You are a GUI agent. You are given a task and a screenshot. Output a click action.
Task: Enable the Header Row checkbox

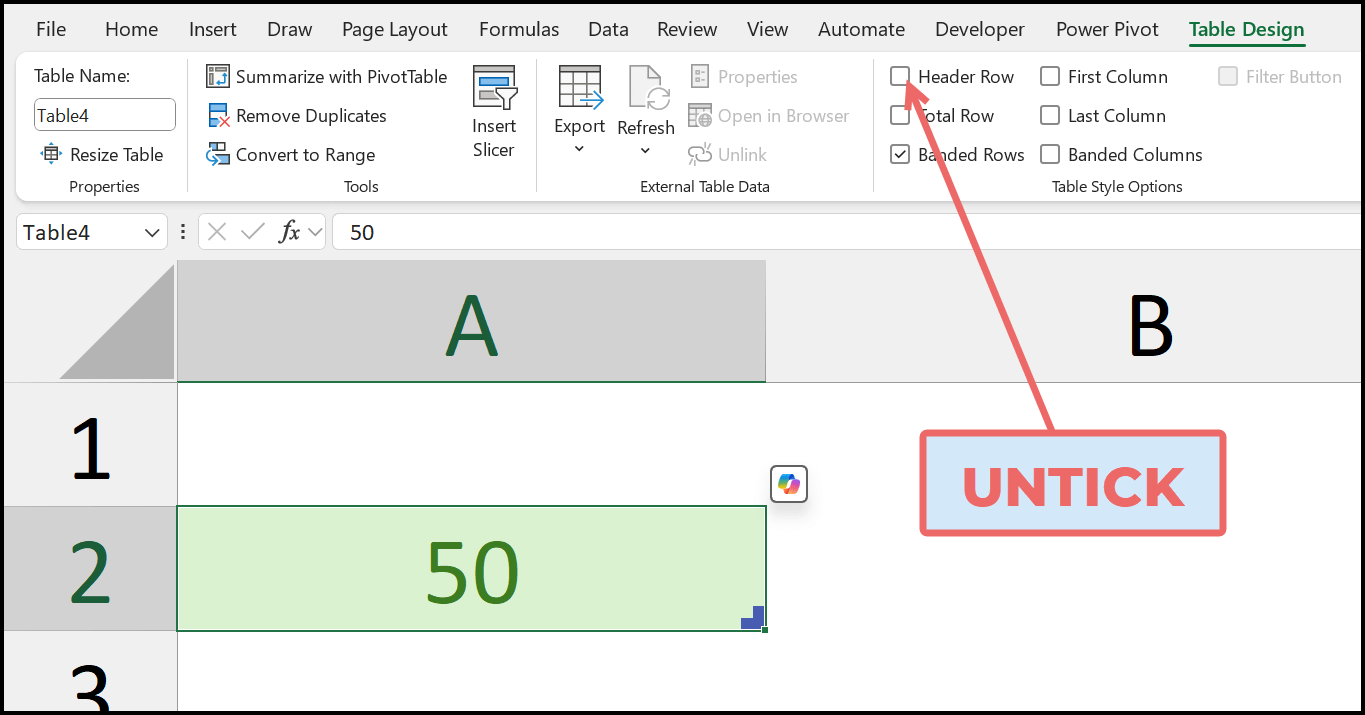point(900,77)
